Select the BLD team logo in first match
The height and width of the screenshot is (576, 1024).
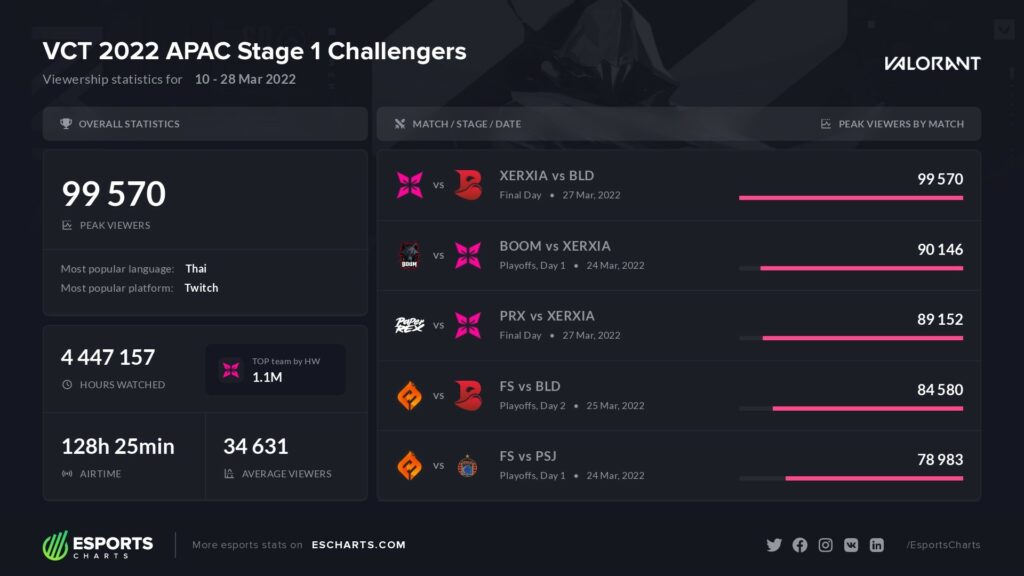pyautogui.click(x=468, y=185)
